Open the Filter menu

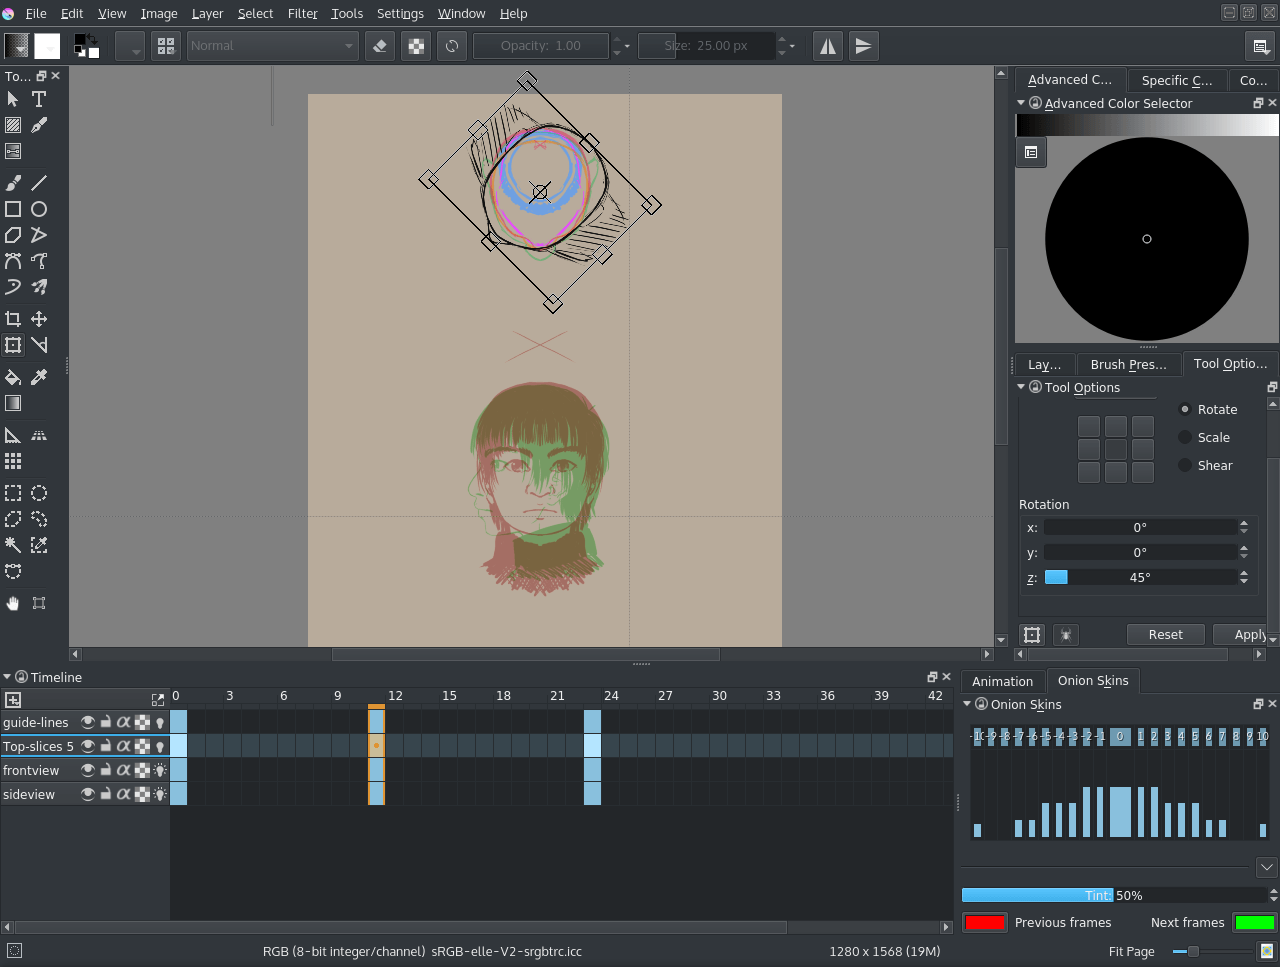click(302, 13)
